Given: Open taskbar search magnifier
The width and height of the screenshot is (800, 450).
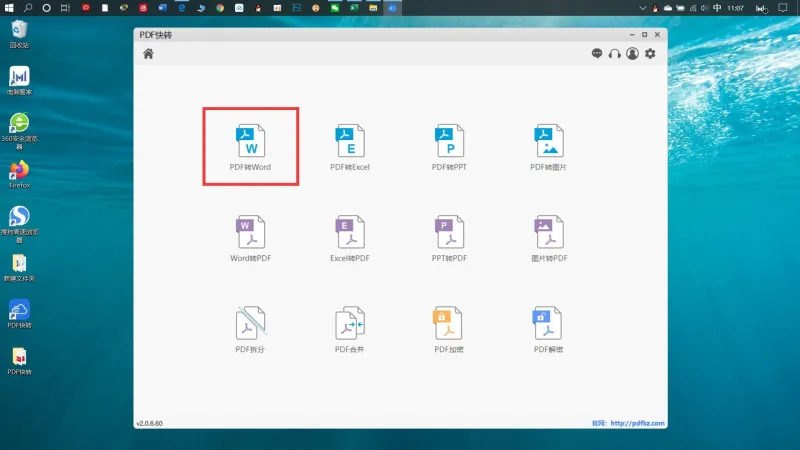Looking at the screenshot, I should pos(28,8).
